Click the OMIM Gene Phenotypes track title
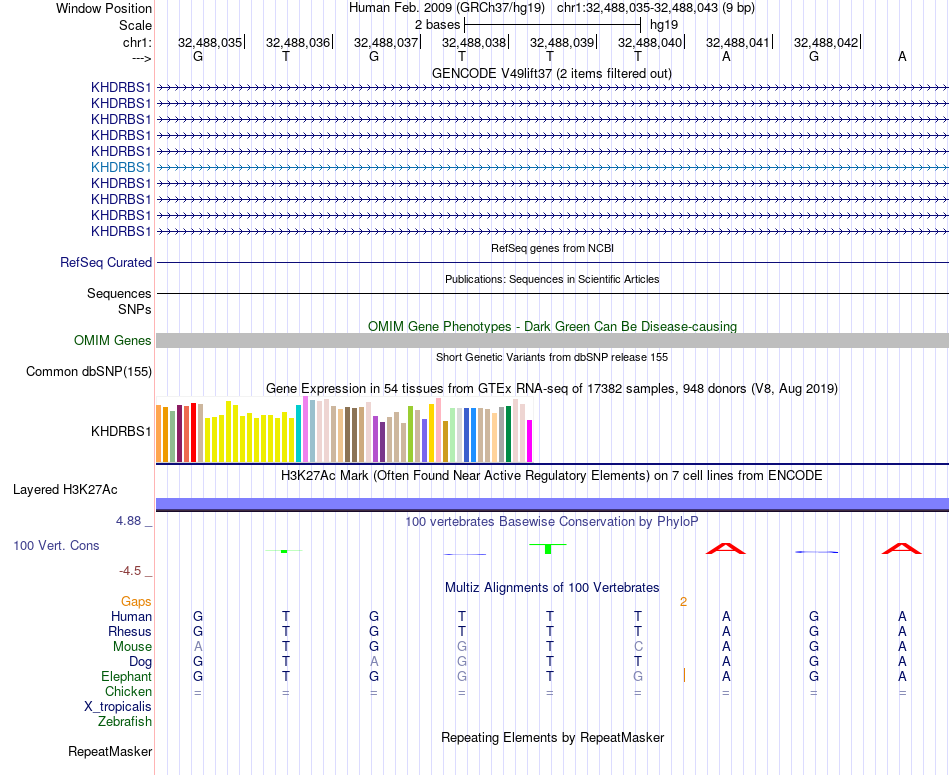This screenshot has width=950, height=775. click(x=552, y=326)
